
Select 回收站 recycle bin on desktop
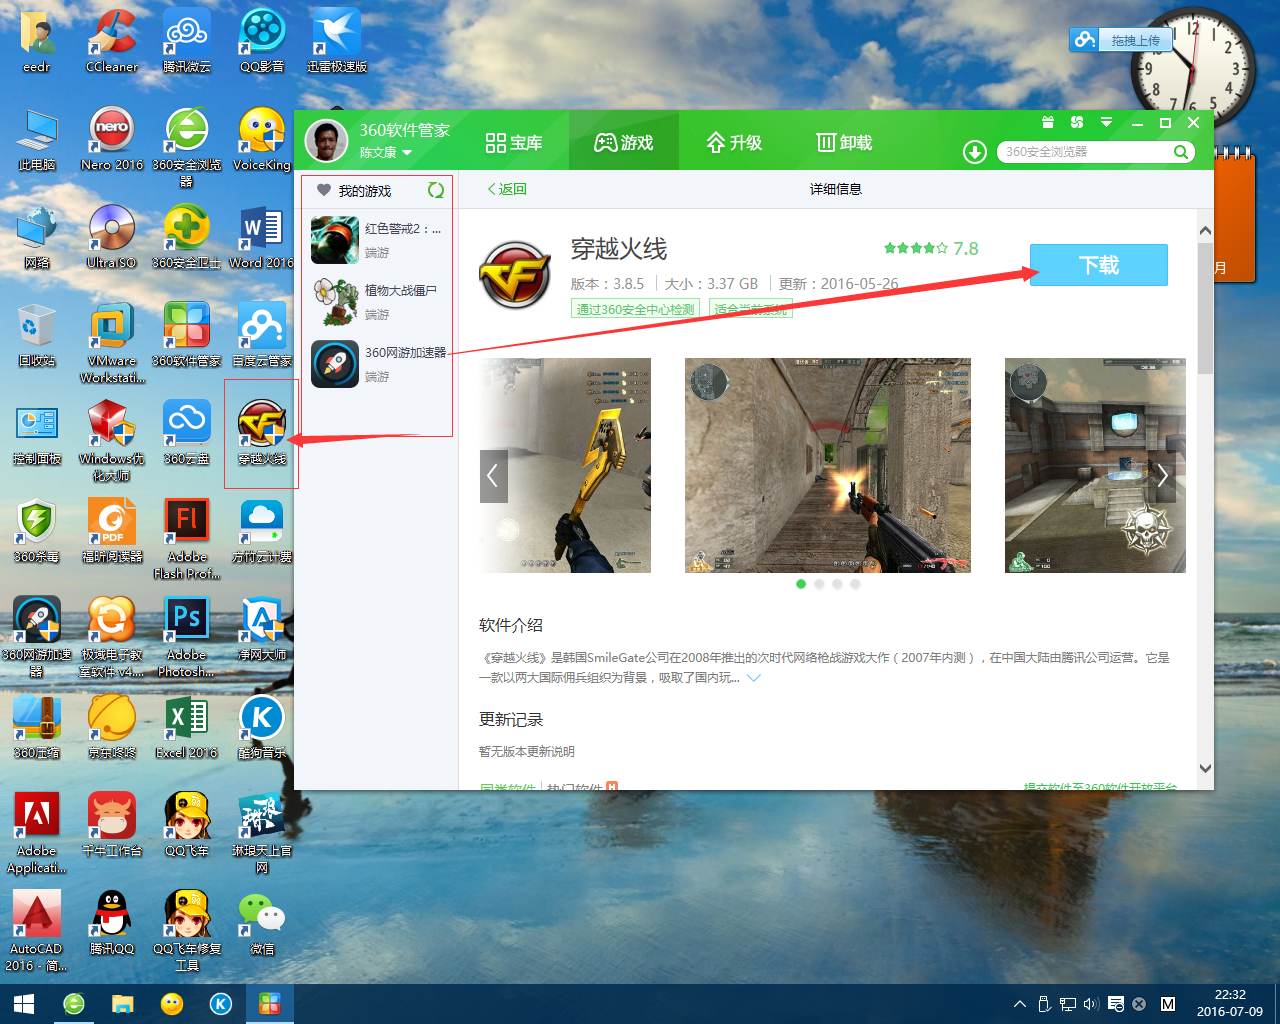37,335
